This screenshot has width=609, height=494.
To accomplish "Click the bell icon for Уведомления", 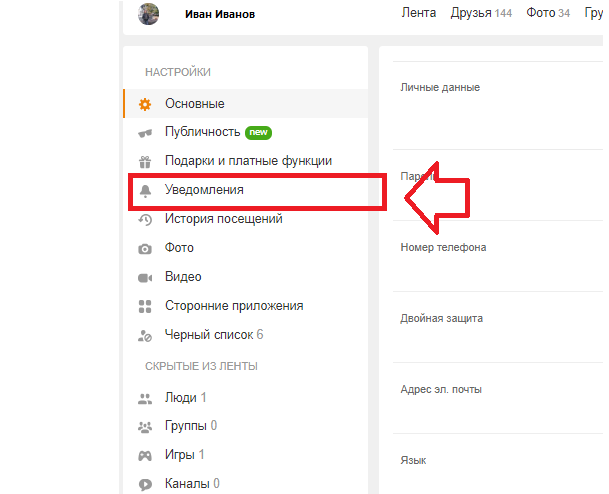I will click(145, 190).
